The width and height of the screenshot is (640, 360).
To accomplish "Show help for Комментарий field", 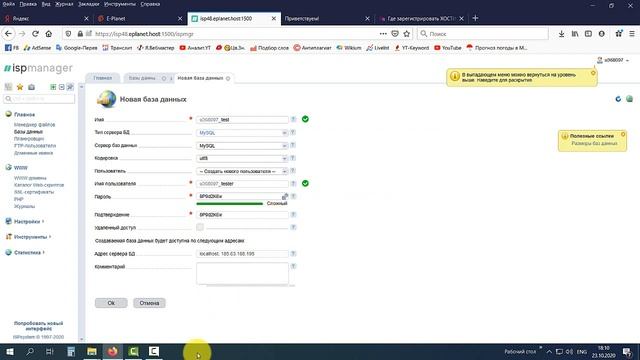I will click(x=293, y=266).
